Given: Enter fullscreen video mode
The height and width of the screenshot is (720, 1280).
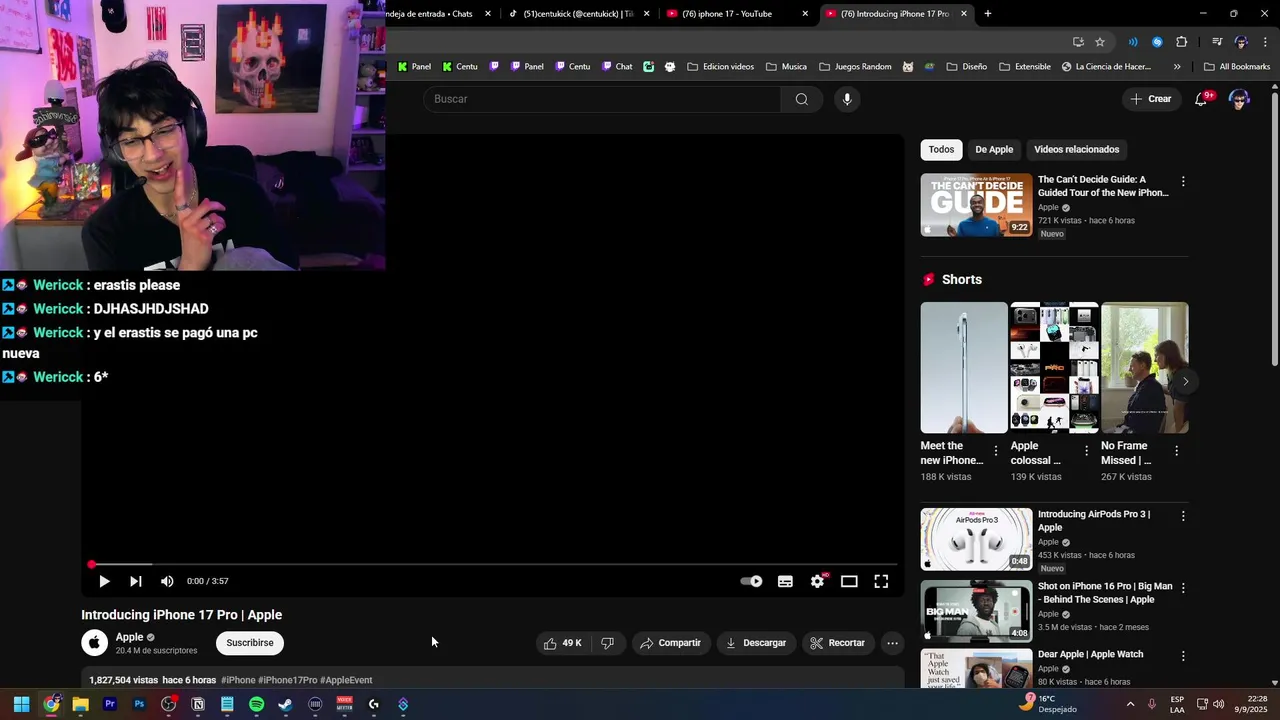Looking at the screenshot, I should click(x=881, y=581).
